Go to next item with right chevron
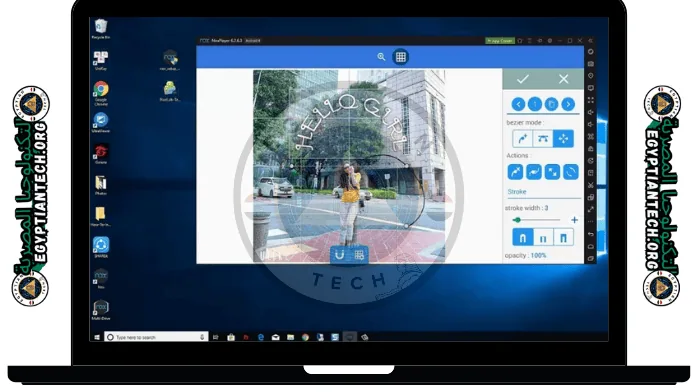The height and width of the screenshot is (392, 698). (568, 104)
